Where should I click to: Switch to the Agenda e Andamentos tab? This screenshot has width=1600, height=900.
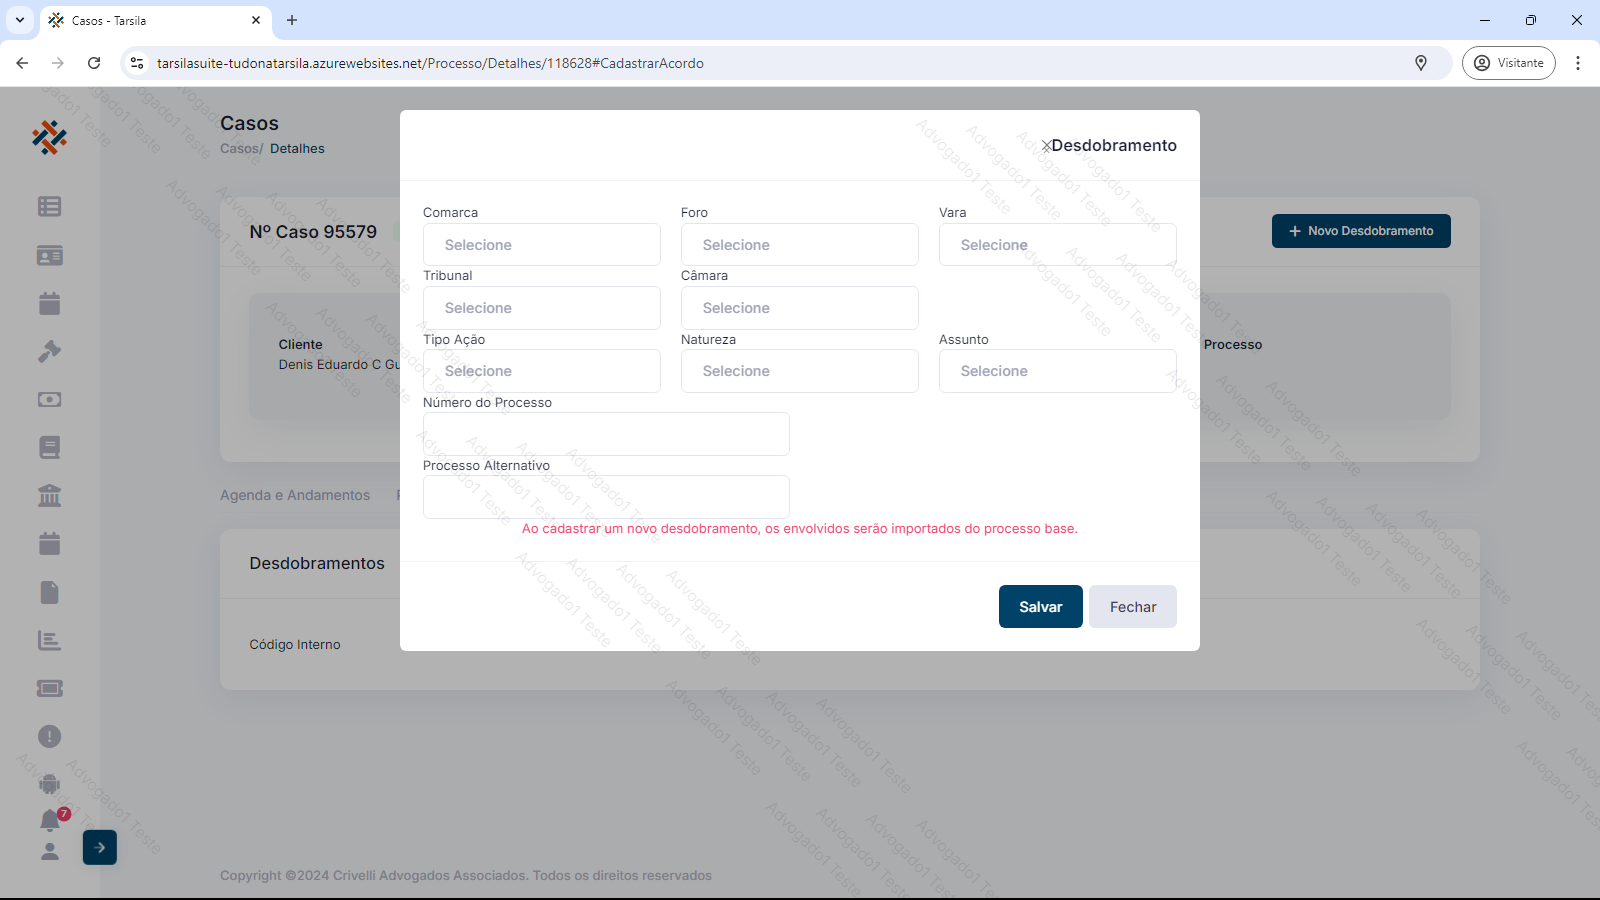pyautogui.click(x=295, y=495)
